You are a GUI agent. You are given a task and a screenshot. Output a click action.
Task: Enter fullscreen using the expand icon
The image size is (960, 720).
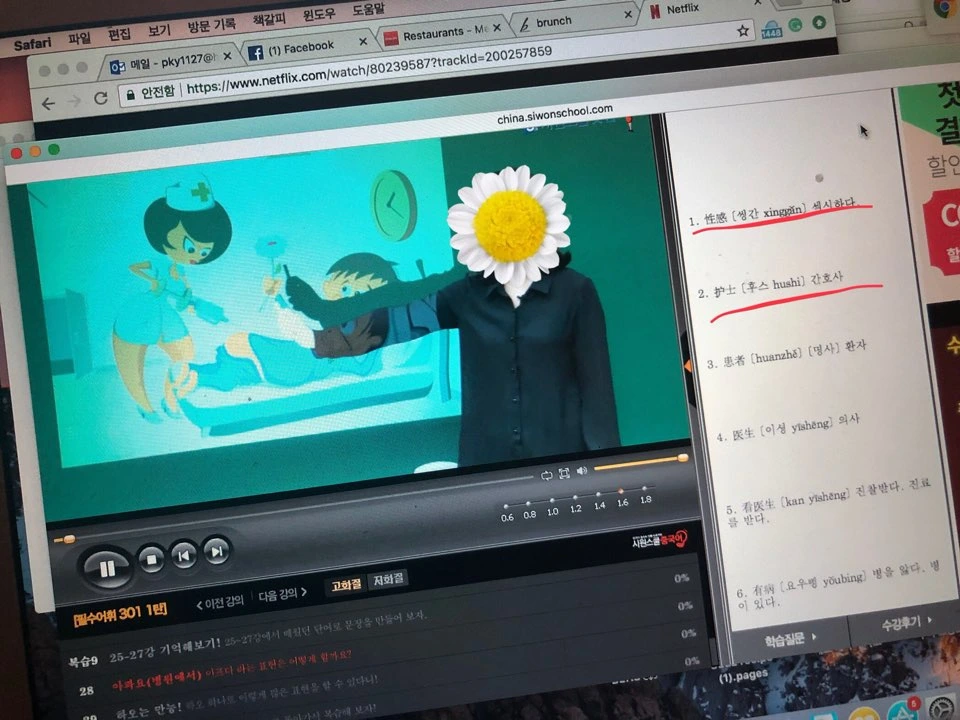564,473
